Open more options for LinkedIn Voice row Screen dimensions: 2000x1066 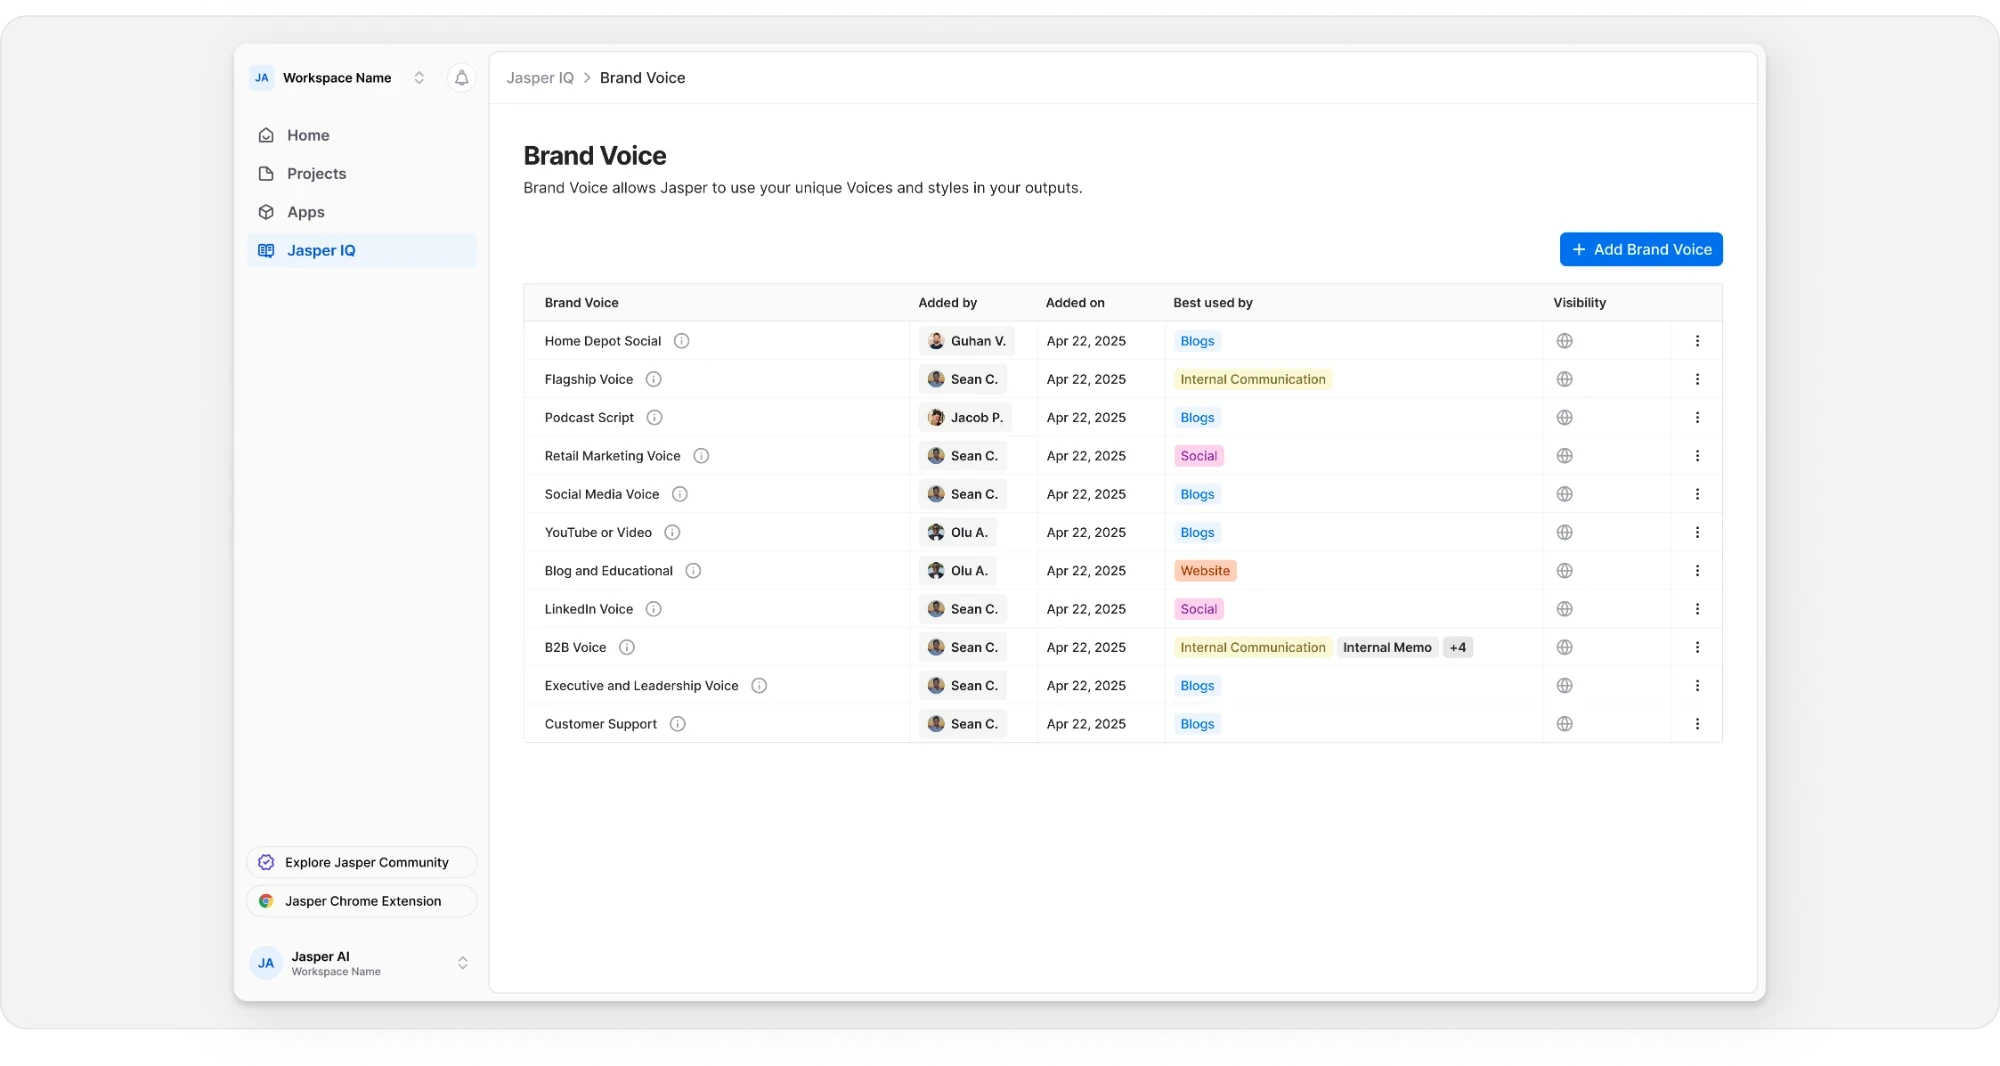1697,609
